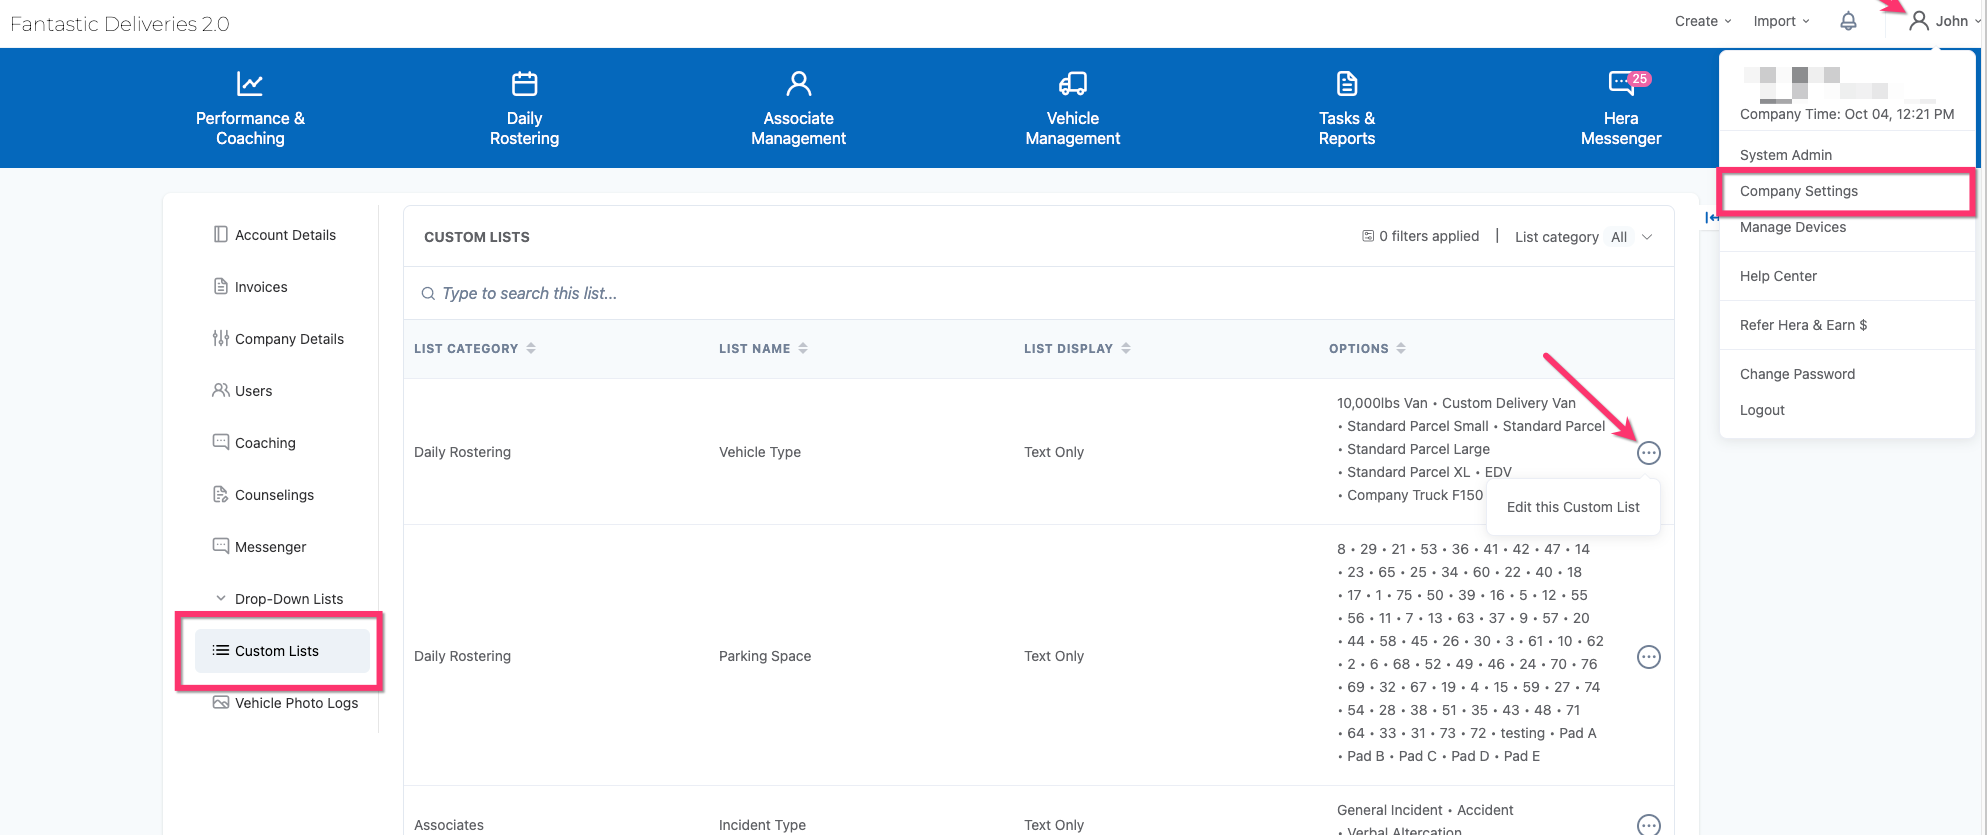1987x835 pixels.
Task: Open Tasks & Reports document icon
Action: tap(1347, 83)
